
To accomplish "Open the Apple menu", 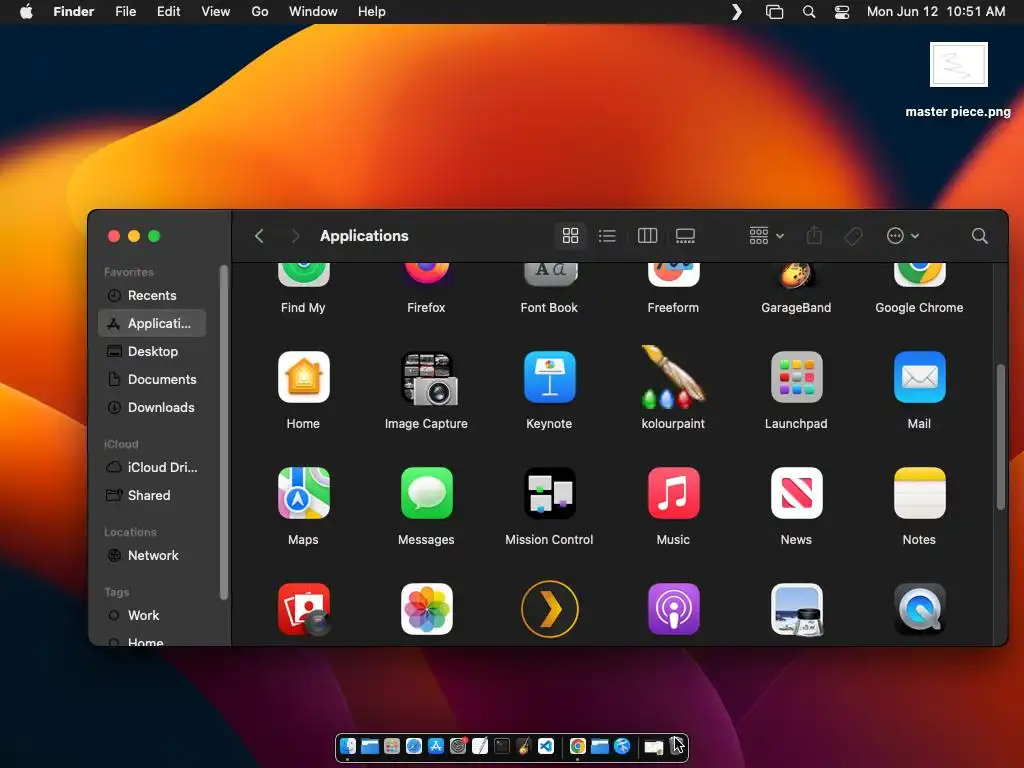I will pyautogui.click(x=26, y=12).
